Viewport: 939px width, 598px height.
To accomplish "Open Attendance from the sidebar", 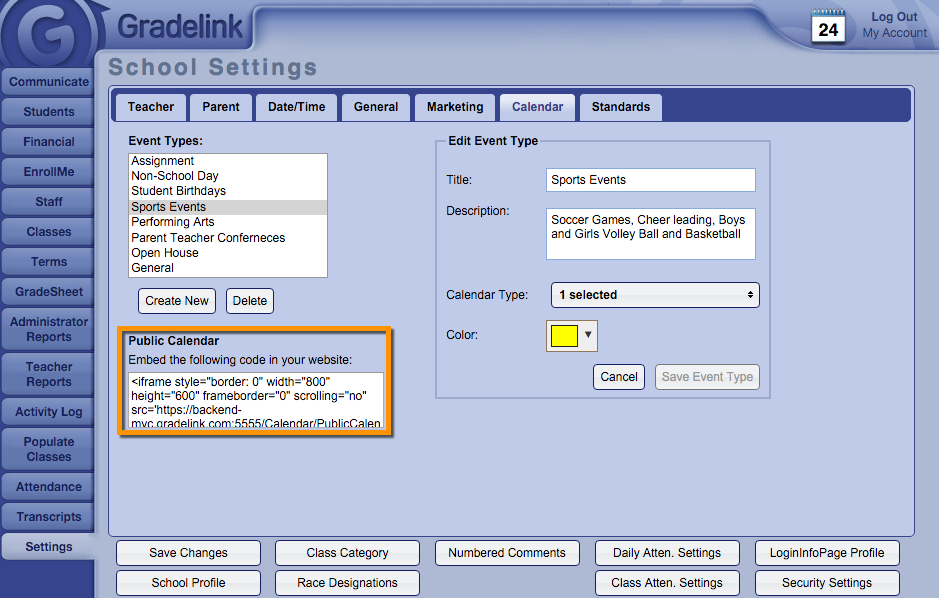I will pyautogui.click(x=48, y=487).
